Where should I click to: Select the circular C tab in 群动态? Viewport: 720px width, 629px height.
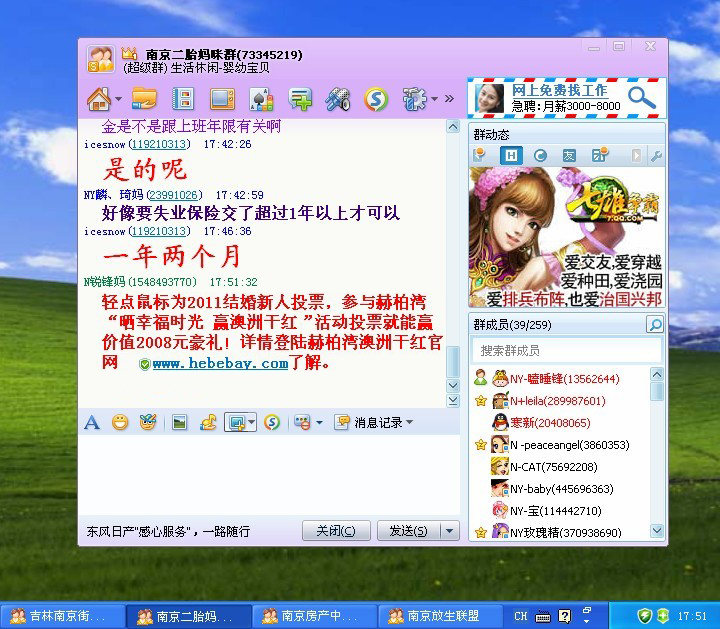tap(540, 156)
